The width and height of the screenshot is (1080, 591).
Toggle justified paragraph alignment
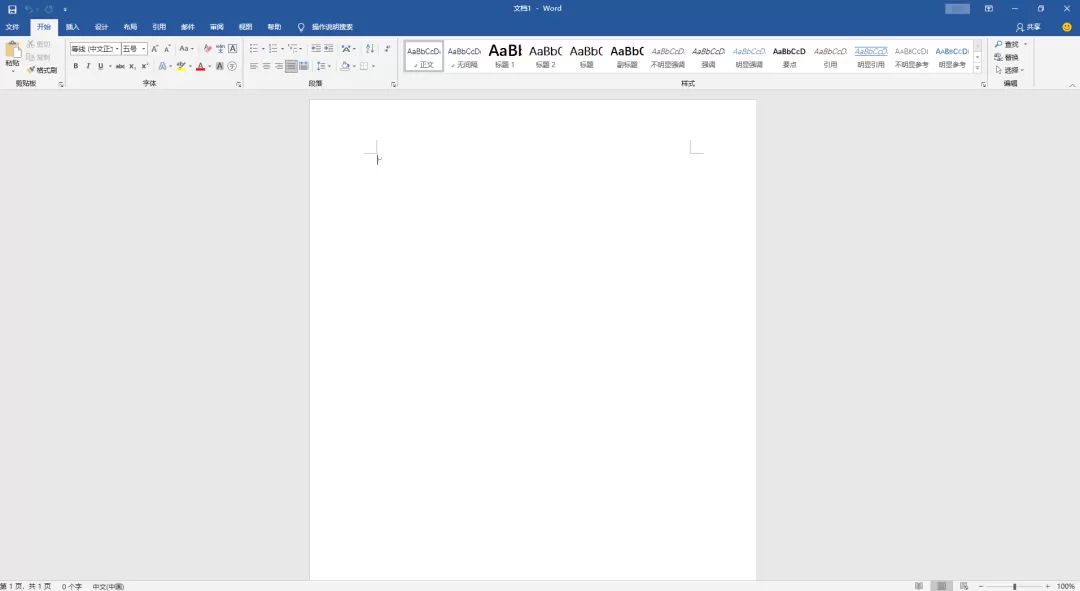tap(290, 66)
